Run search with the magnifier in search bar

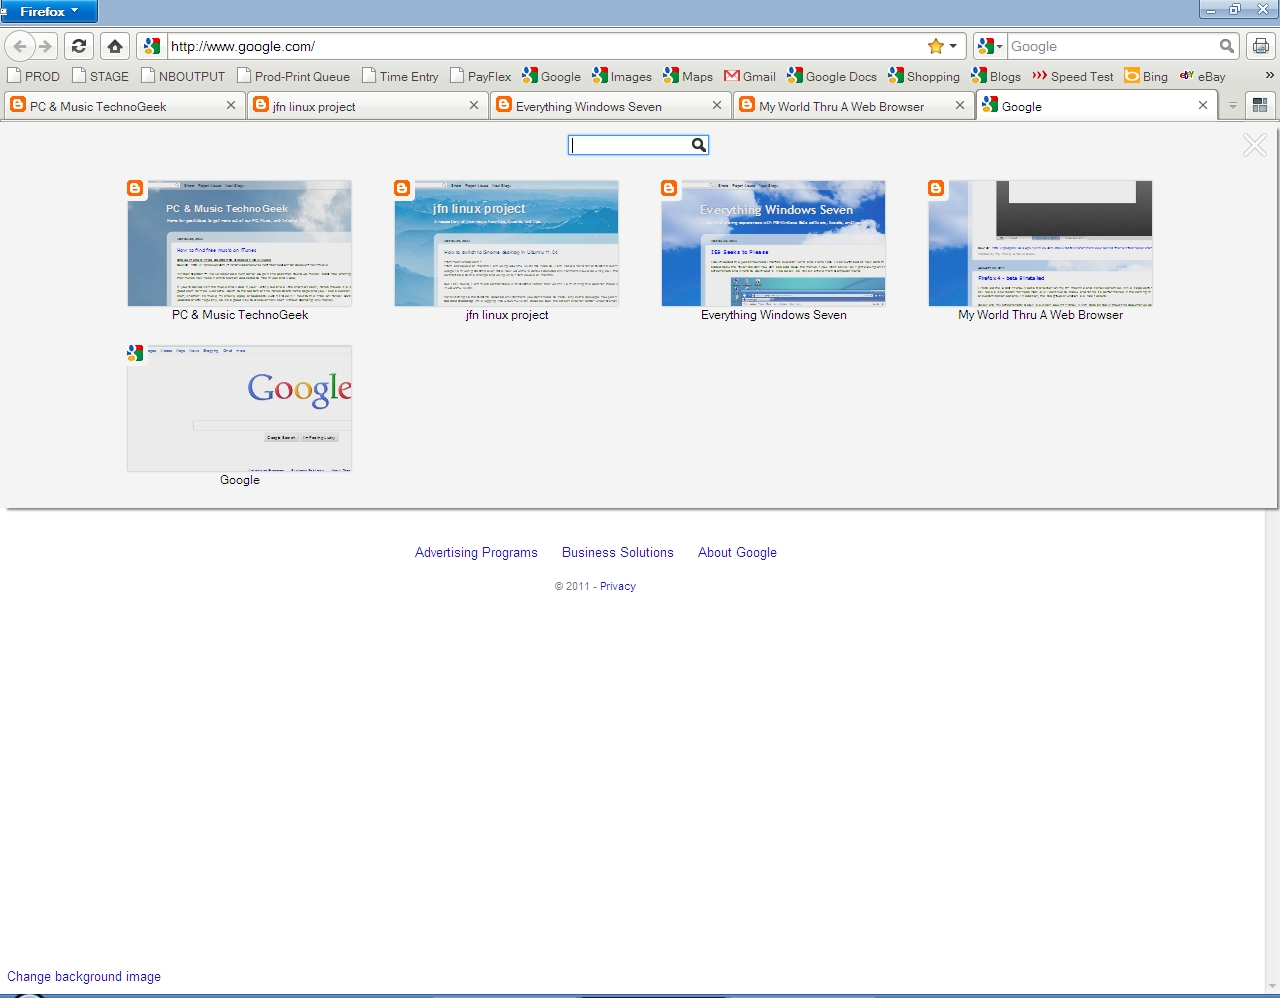[1227, 46]
